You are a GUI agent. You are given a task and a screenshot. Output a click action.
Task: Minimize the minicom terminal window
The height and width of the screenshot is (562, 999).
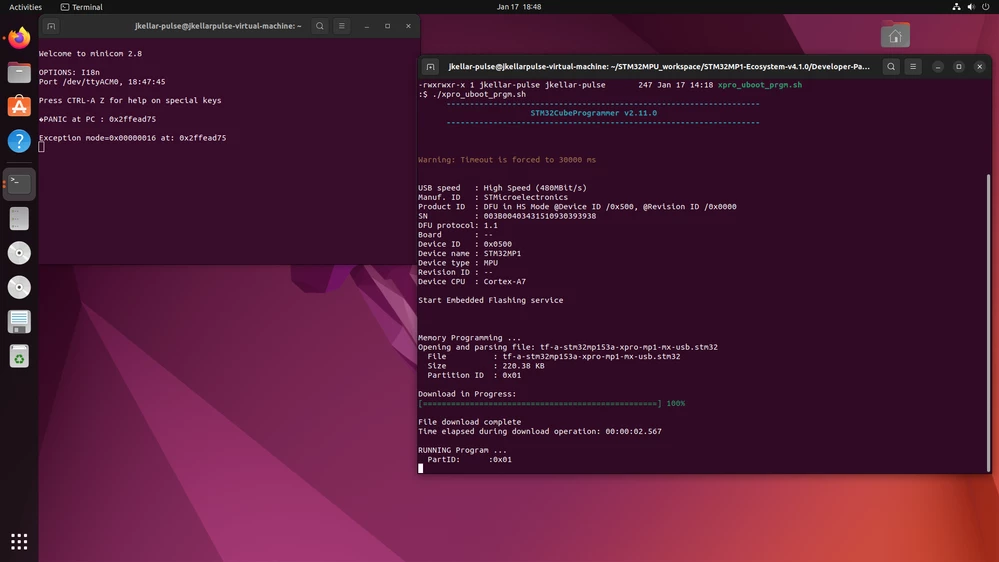(x=366, y=26)
